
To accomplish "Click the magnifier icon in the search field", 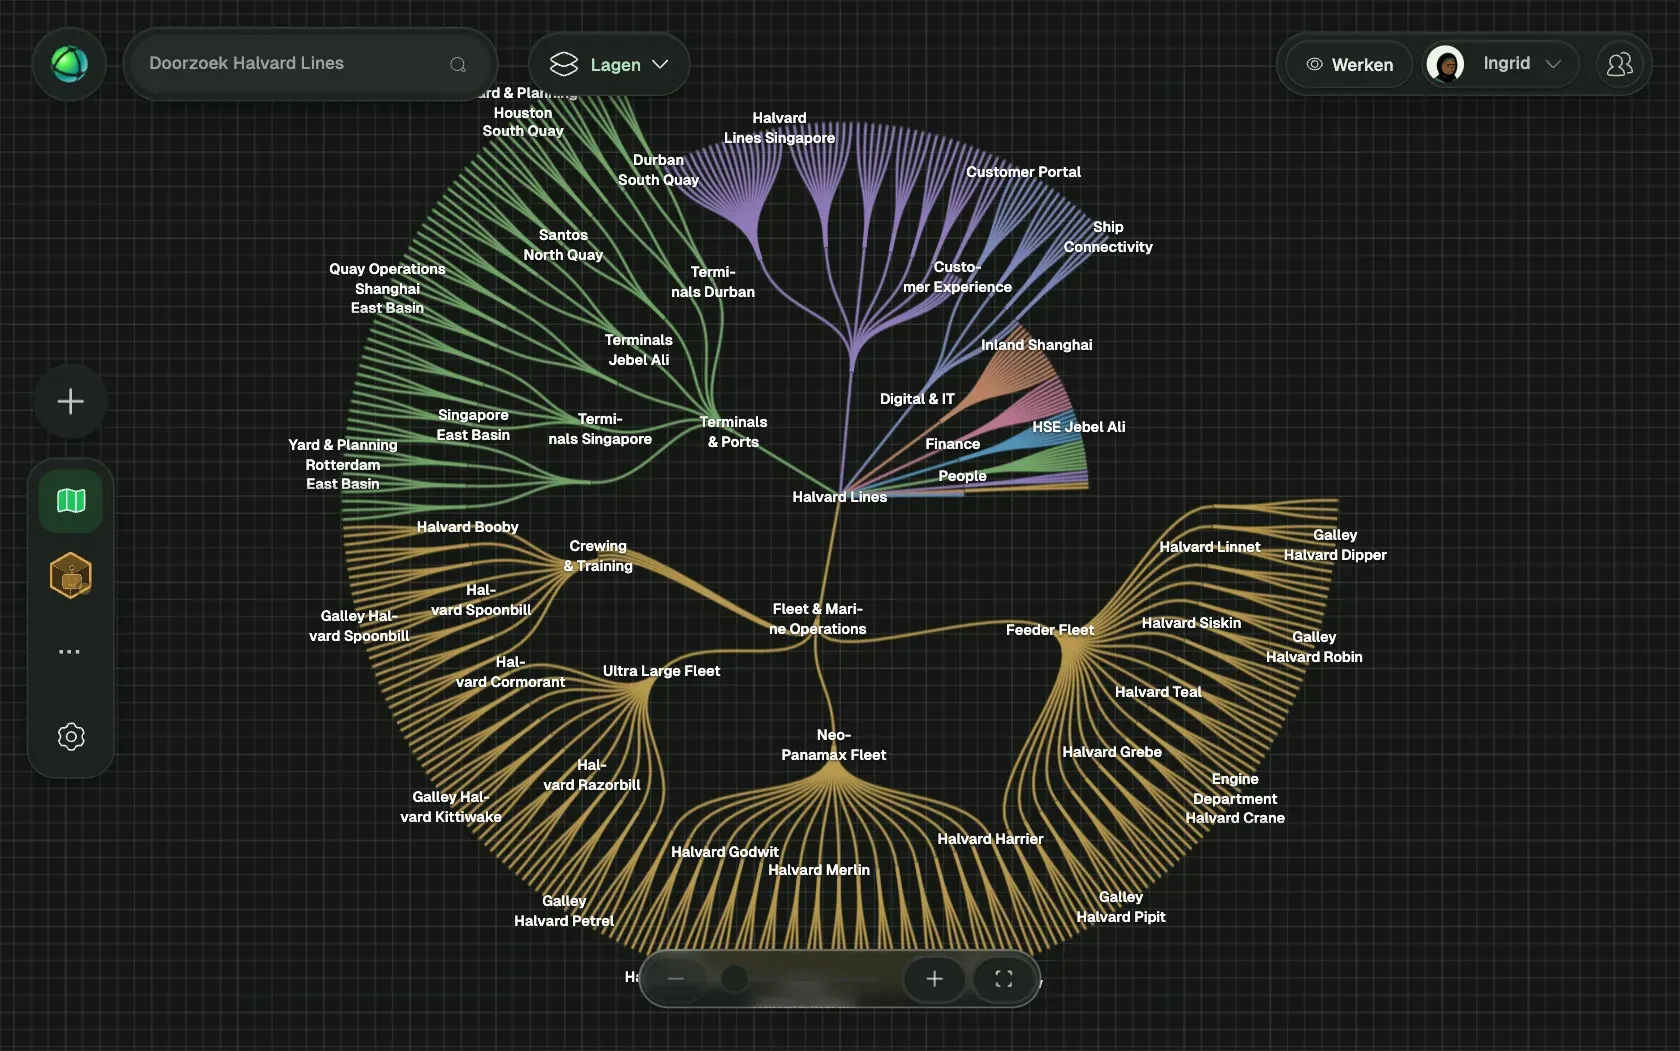I will coord(458,65).
